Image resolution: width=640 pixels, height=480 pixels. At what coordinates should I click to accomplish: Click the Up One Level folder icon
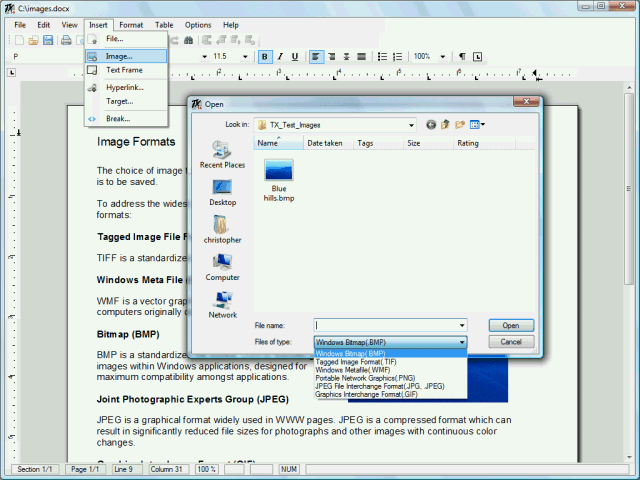[446, 125]
